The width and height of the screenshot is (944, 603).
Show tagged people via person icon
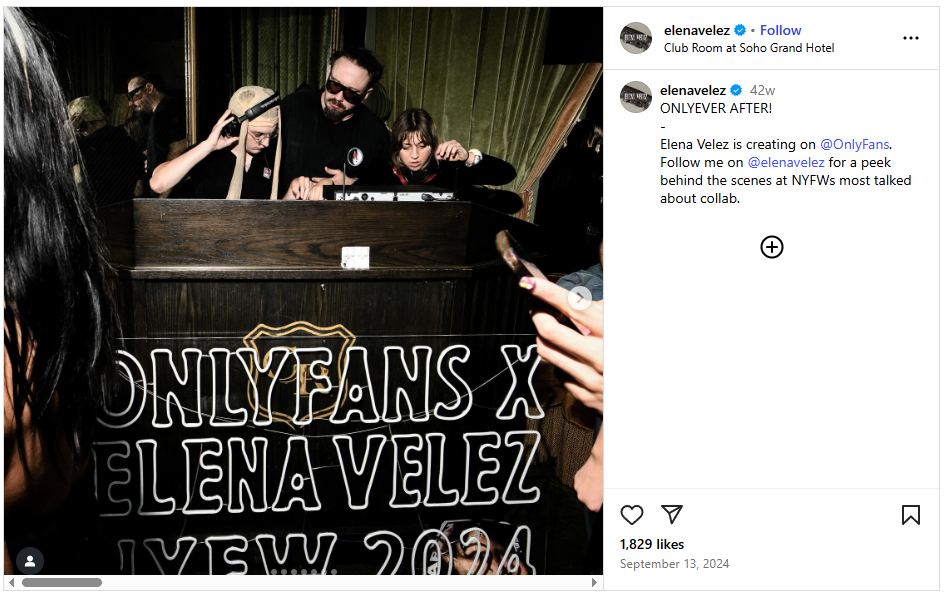tap(30, 561)
